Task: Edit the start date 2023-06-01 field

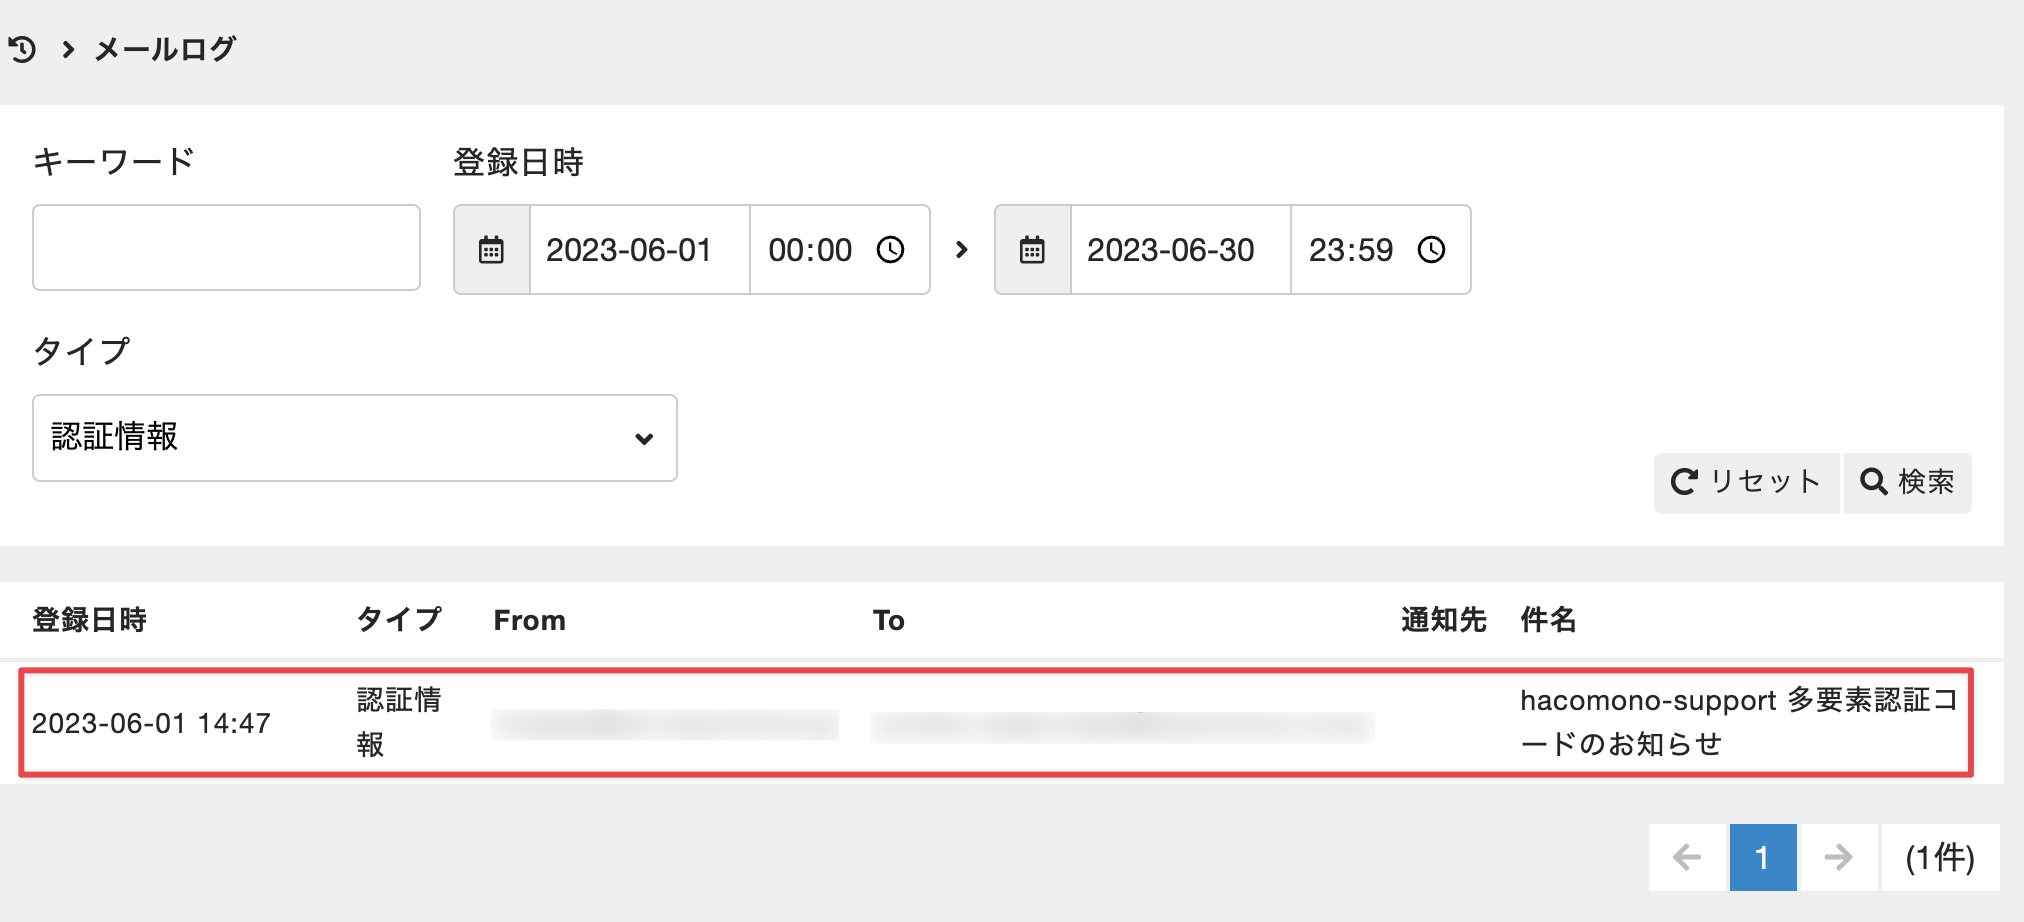Action: pos(638,250)
